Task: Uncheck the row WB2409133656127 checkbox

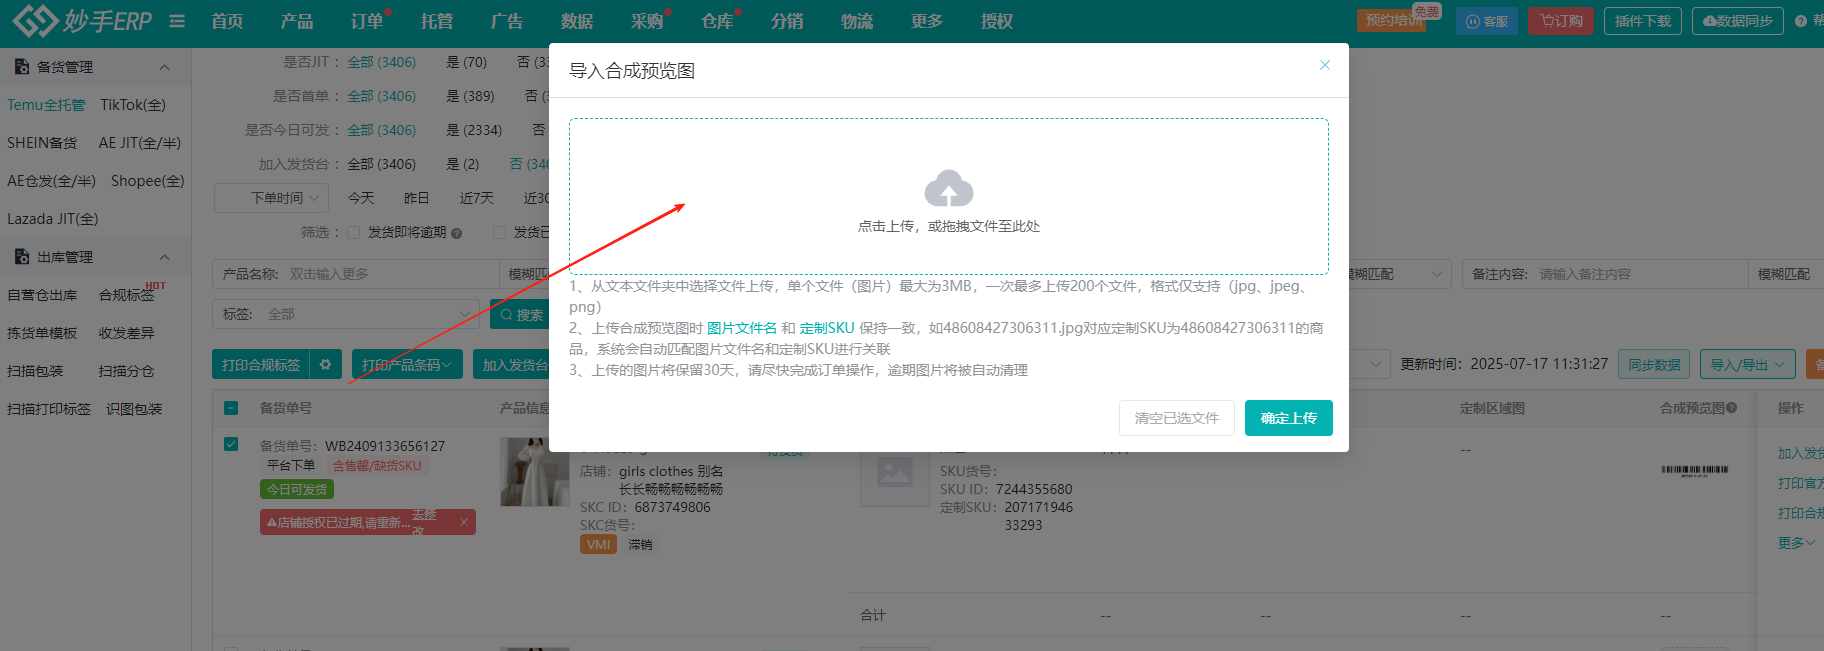Action: tap(231, 444)
